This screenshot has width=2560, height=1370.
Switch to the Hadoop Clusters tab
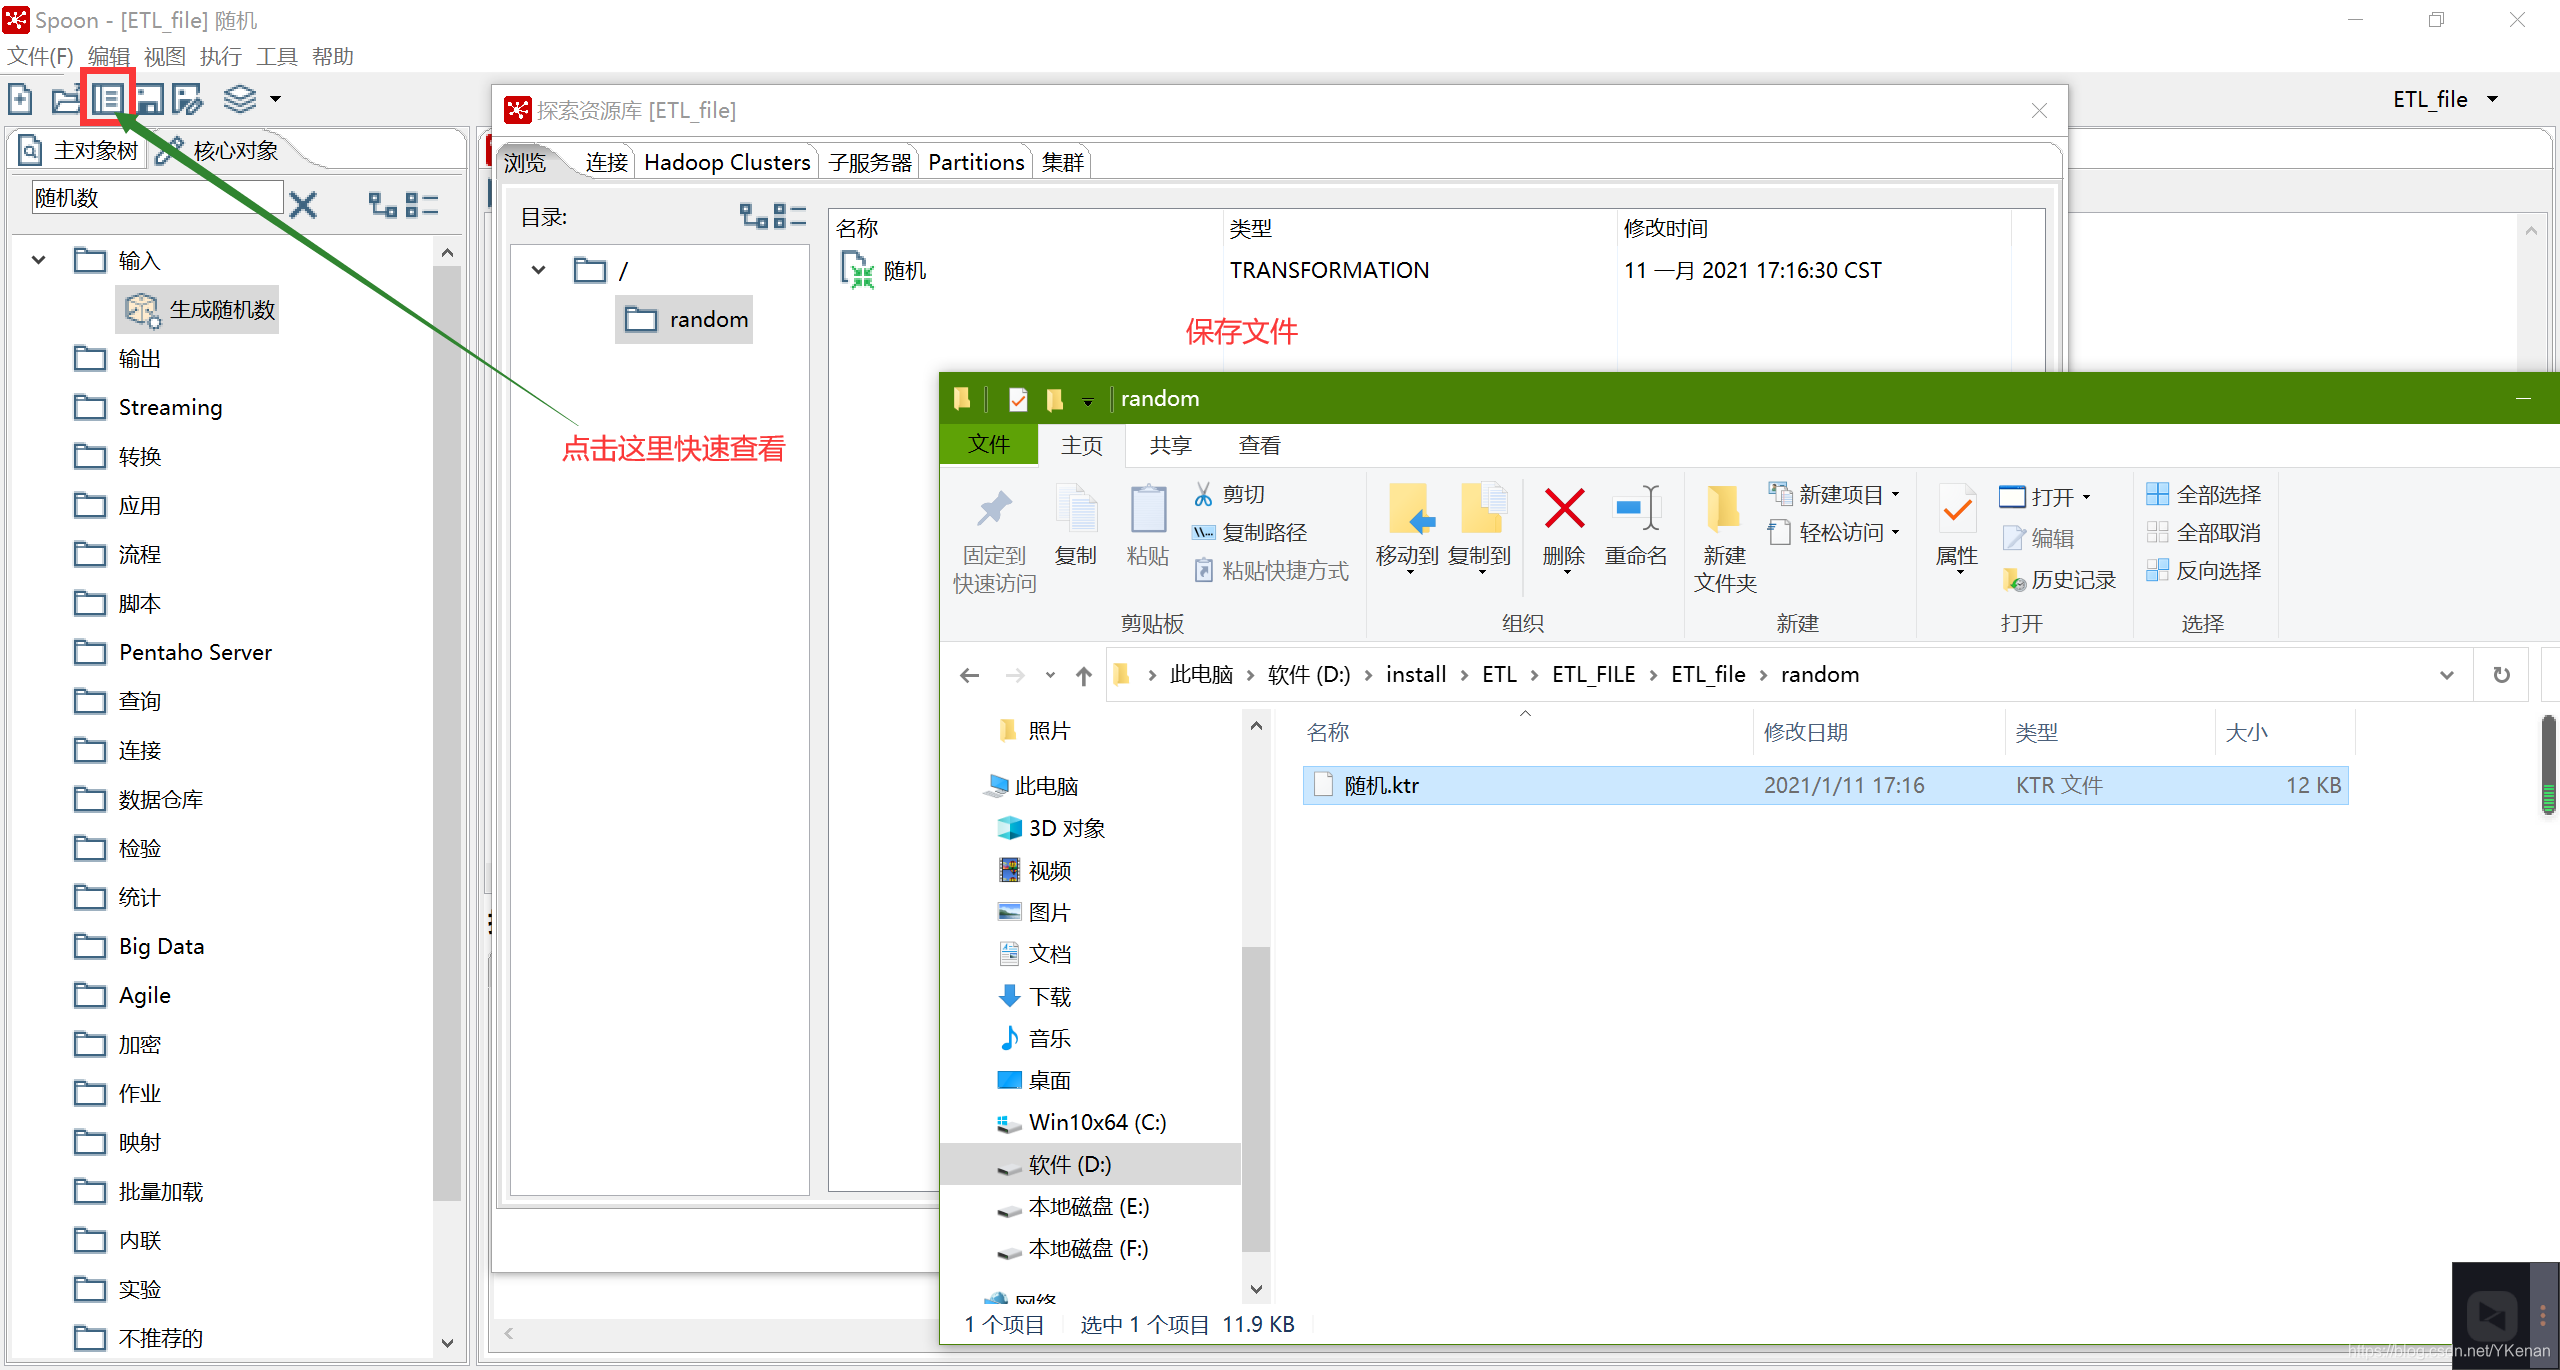pyautogui.click(x=728, y=161)
